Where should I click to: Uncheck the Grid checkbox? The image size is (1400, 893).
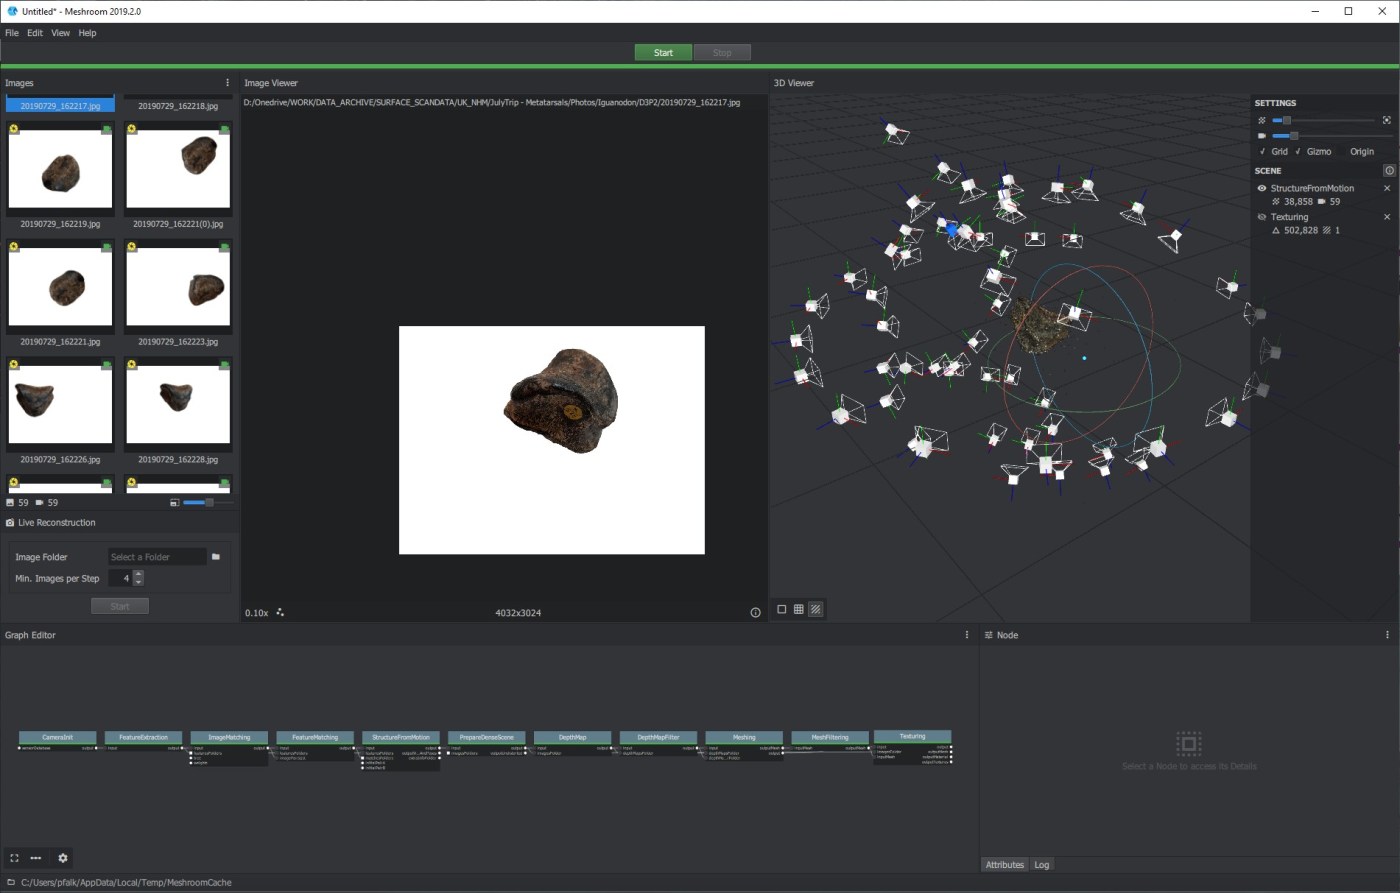click(1263, 152)
